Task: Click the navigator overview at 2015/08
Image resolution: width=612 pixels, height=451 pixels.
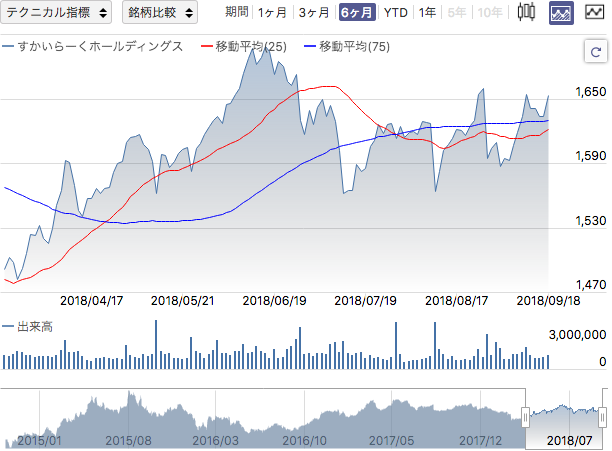Action: pyautogui.click(x=128, y=440)
